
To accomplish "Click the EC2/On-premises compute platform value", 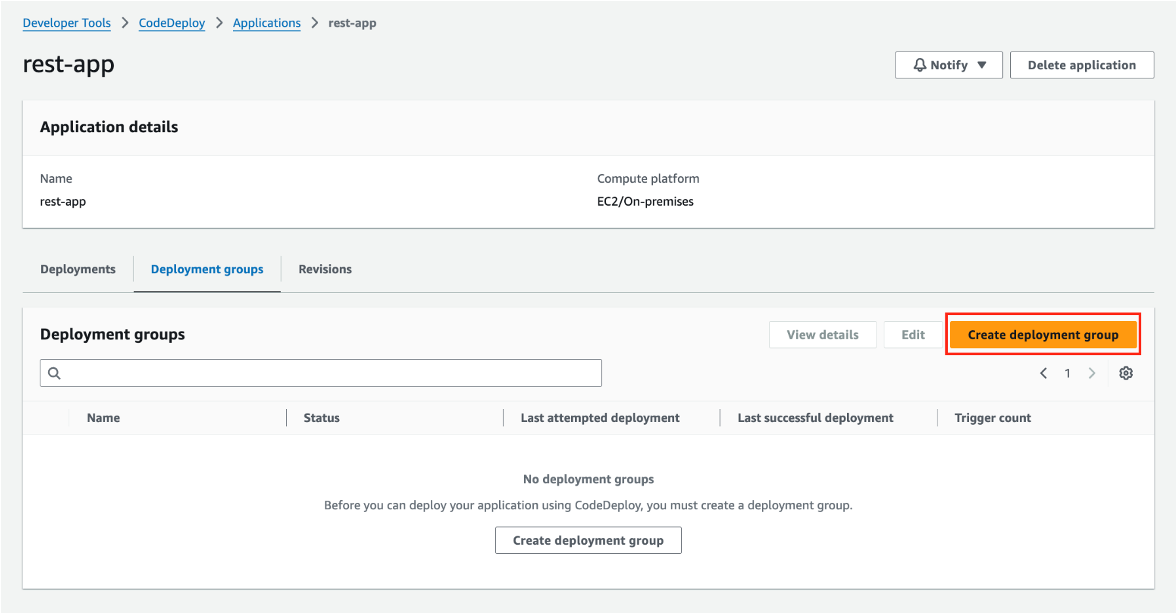I will [x=645, y=202].
